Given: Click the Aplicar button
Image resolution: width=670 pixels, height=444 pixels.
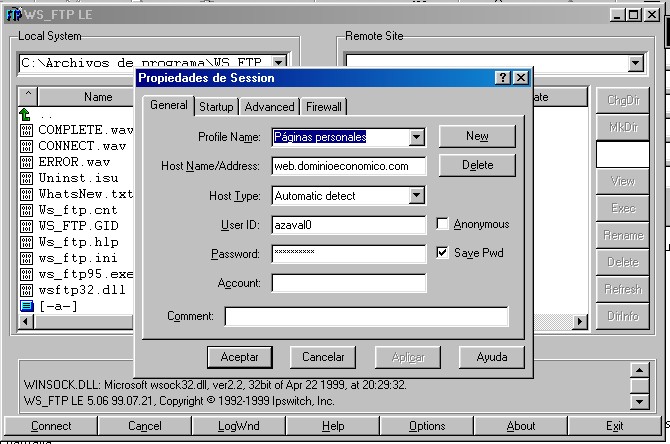Looking at the screenshot, I should pyautogui.click(x=408, y=357).
